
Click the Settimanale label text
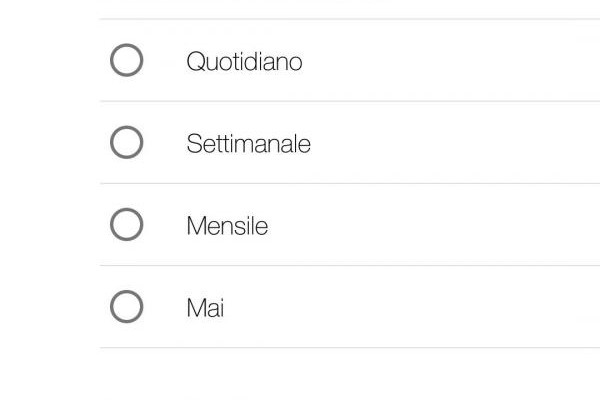click(x=248, y=144)
